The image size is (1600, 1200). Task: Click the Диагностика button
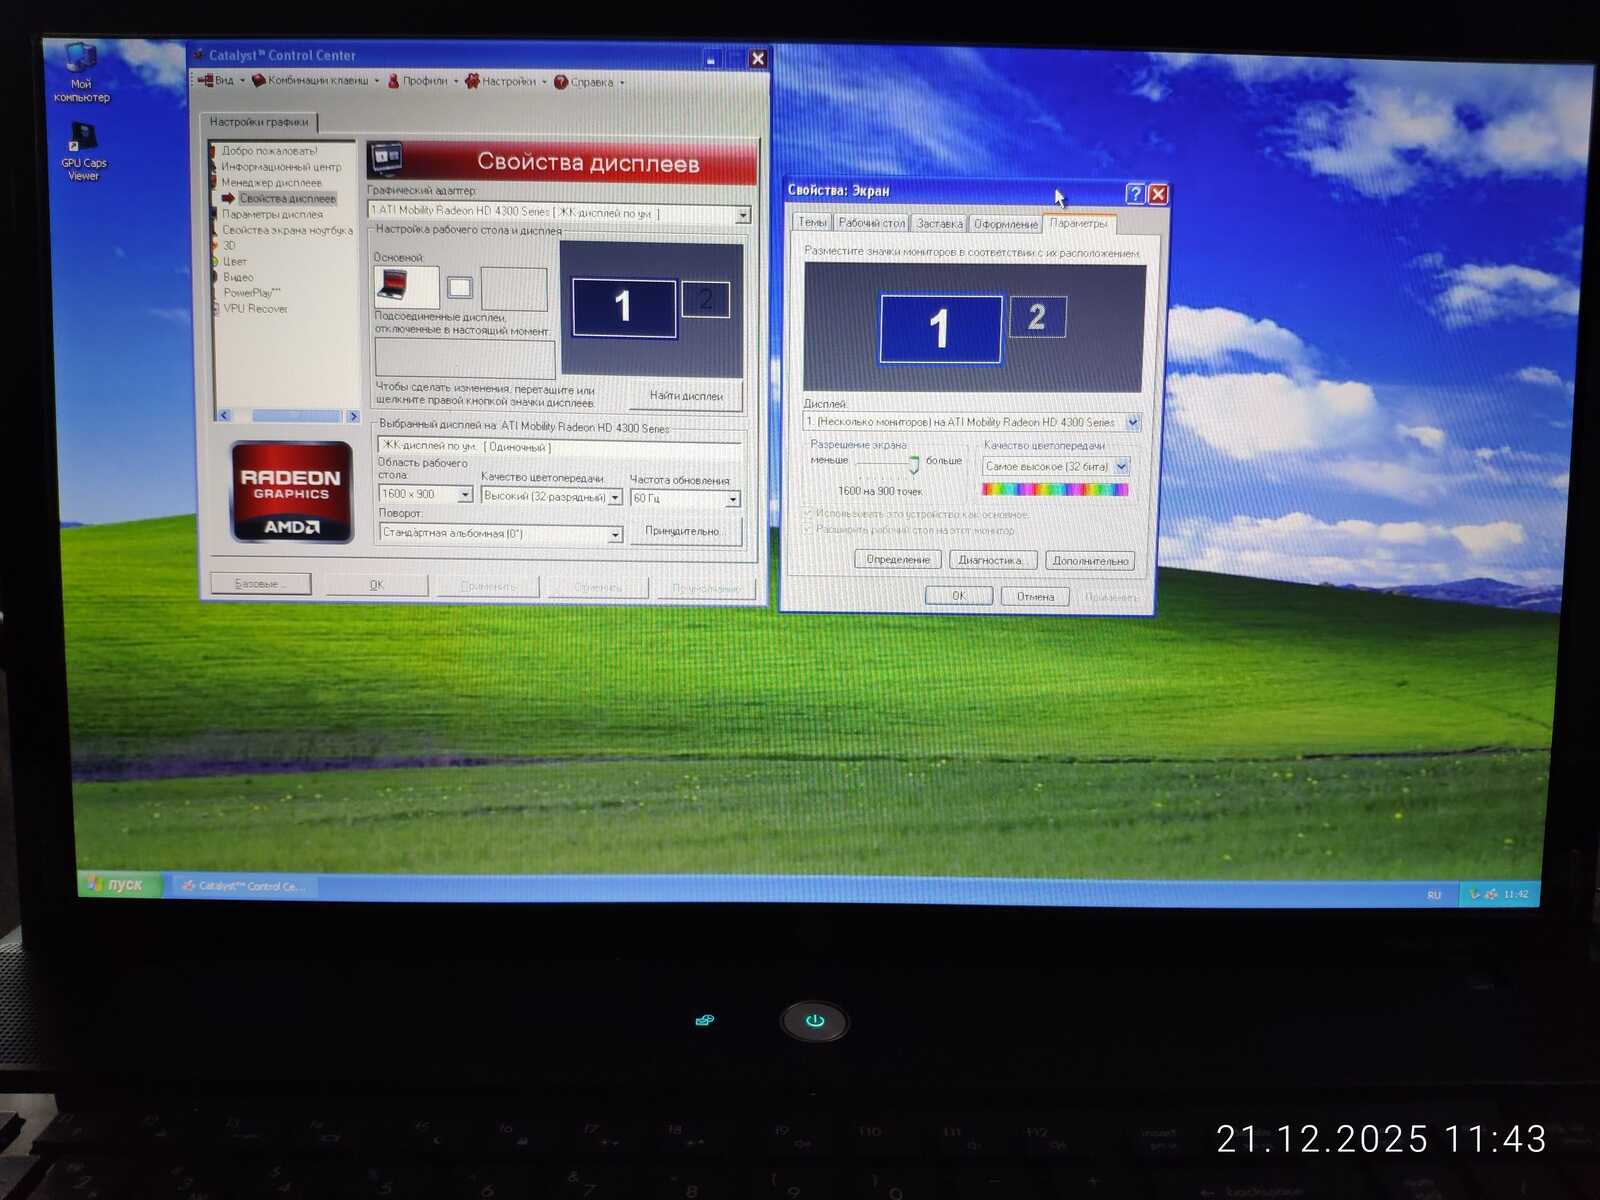point(991,560)
